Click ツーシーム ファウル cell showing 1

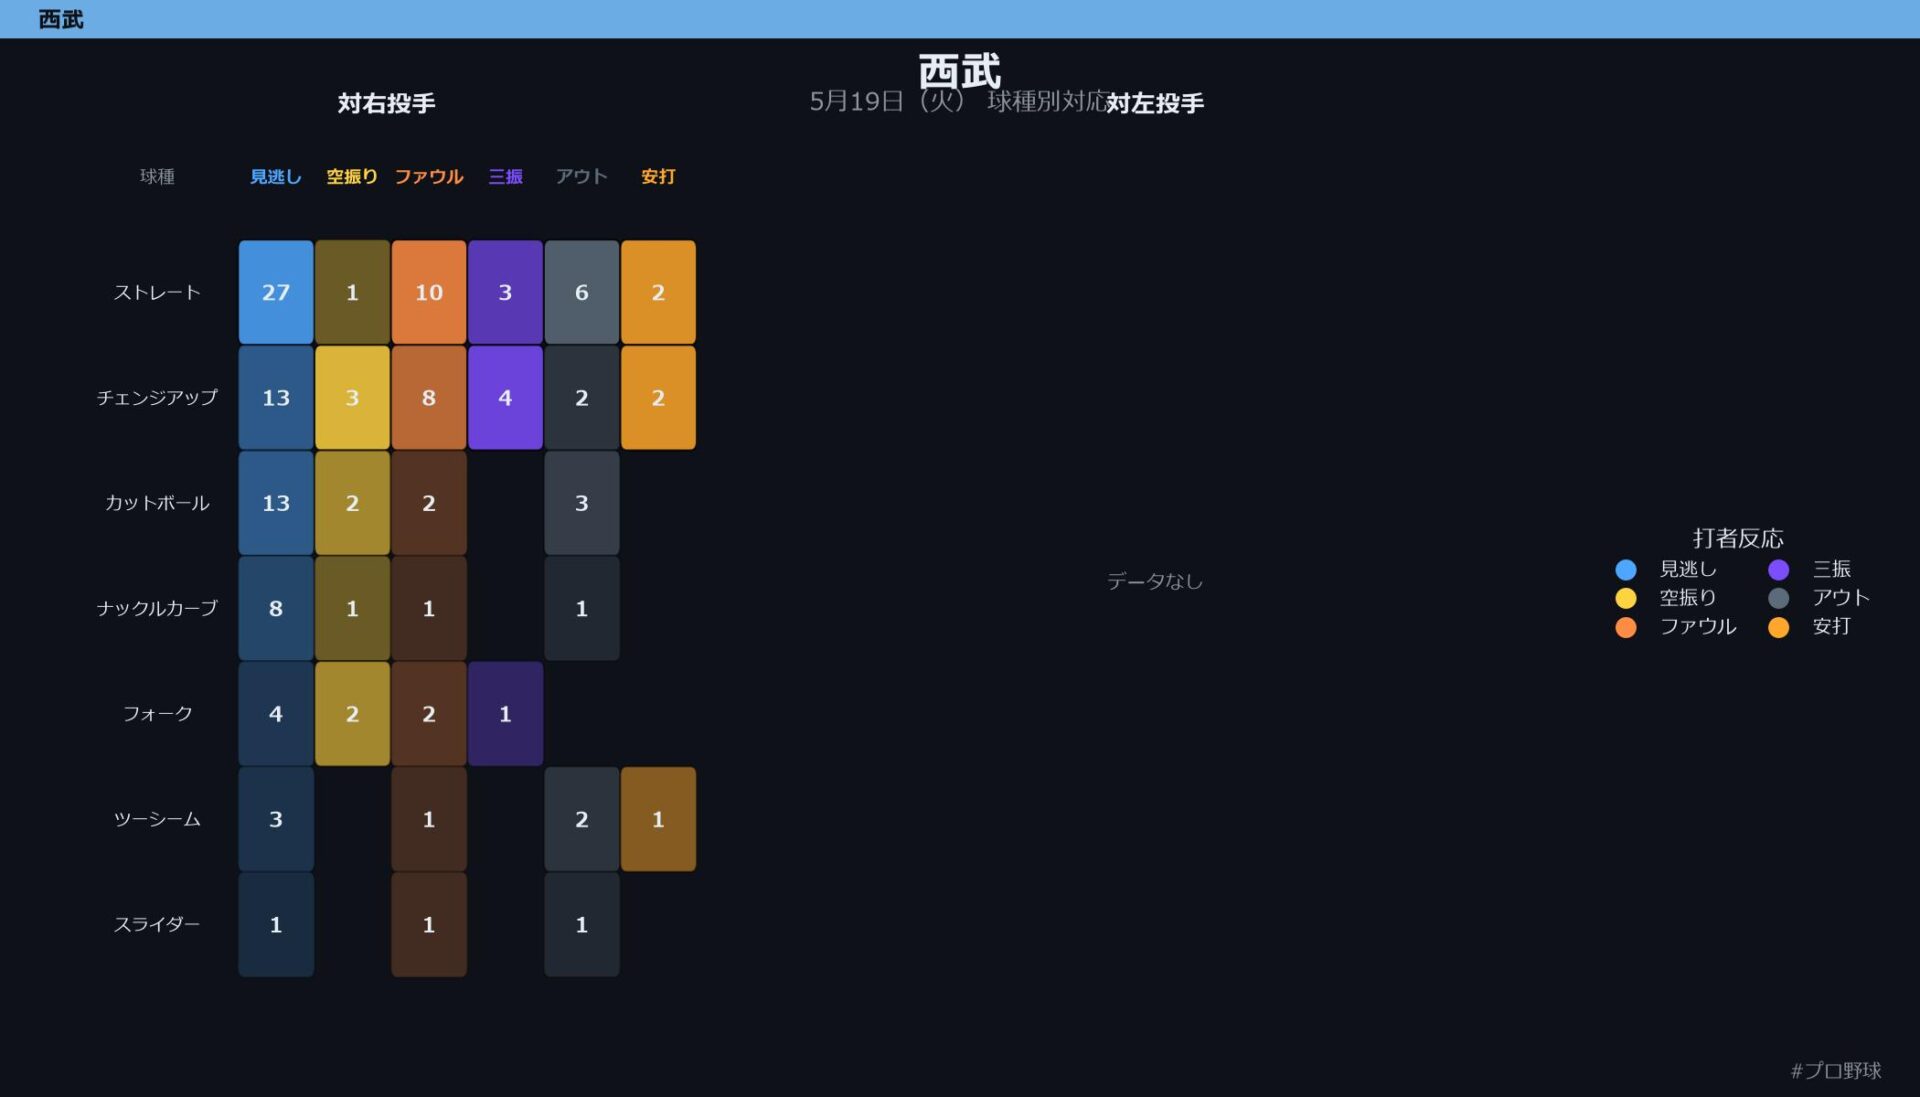(x=429, y=819)
